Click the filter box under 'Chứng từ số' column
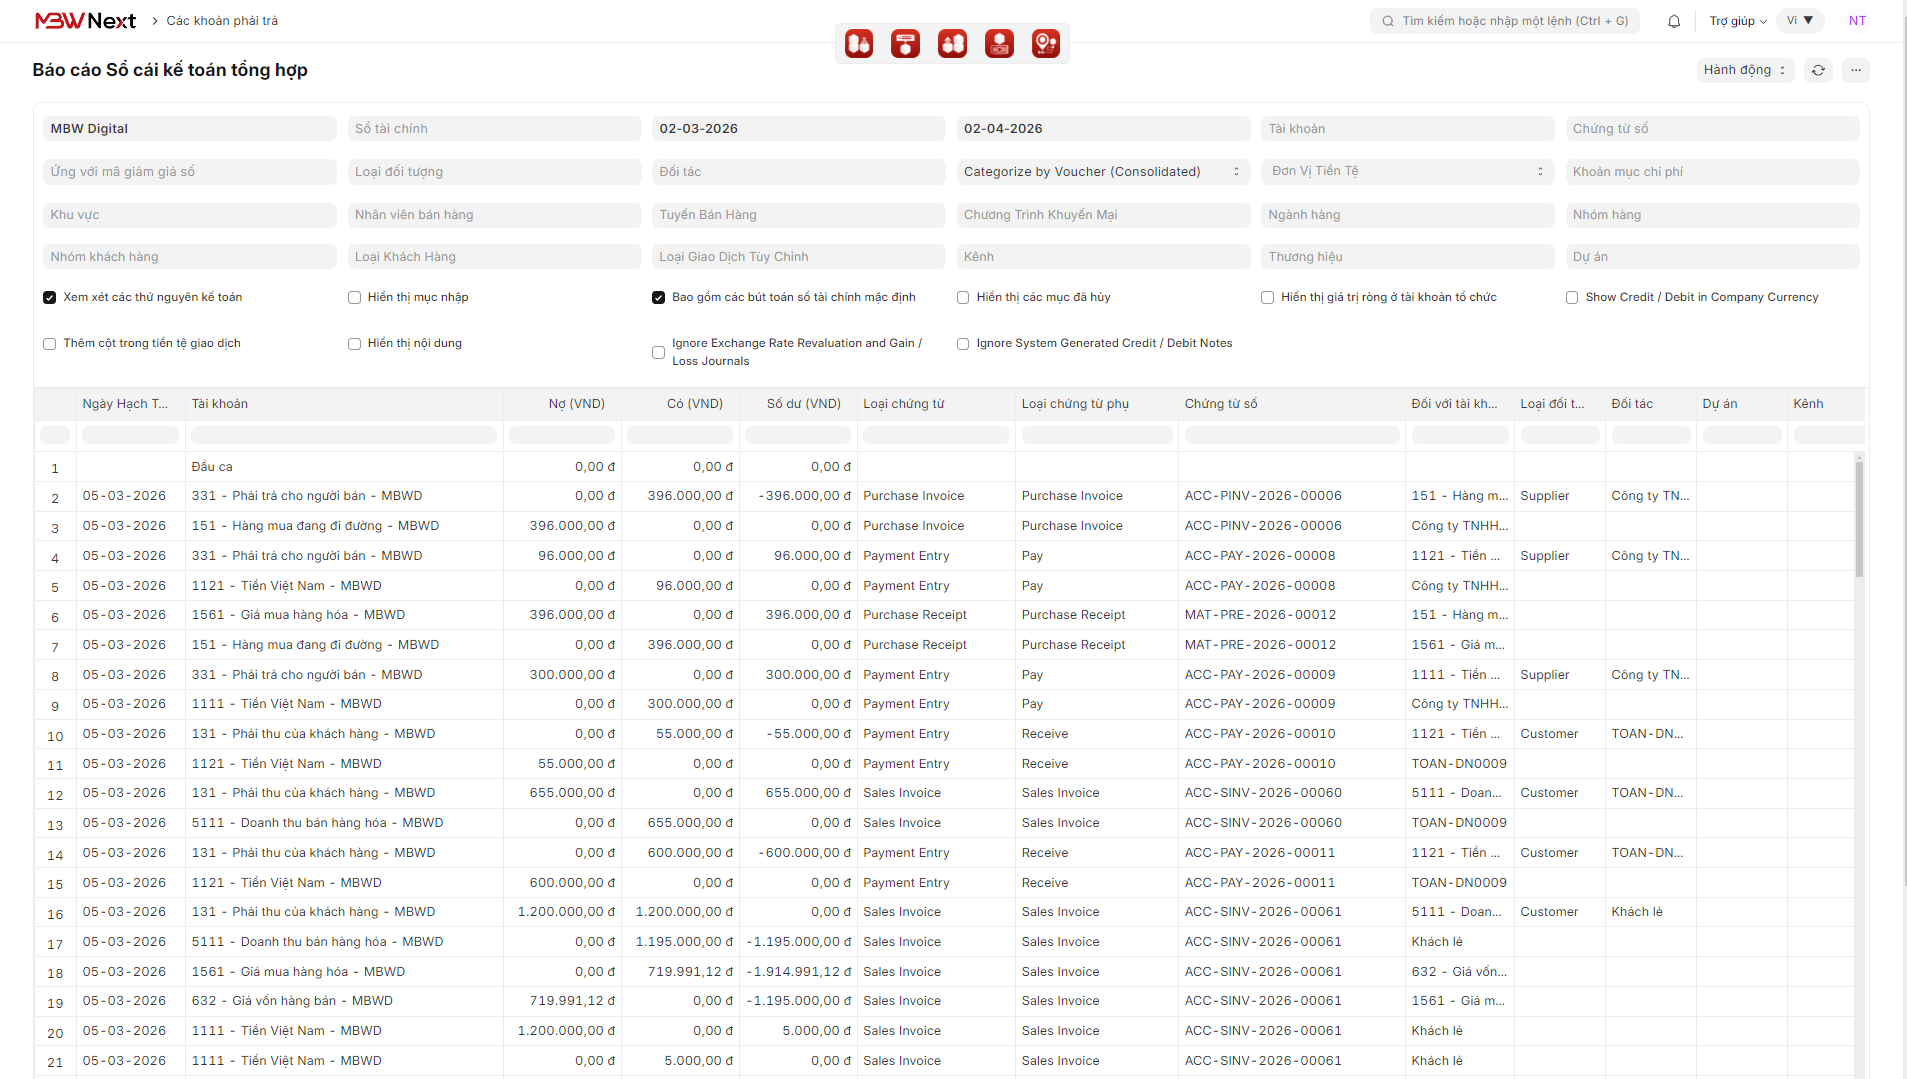 coord(1292,435)
